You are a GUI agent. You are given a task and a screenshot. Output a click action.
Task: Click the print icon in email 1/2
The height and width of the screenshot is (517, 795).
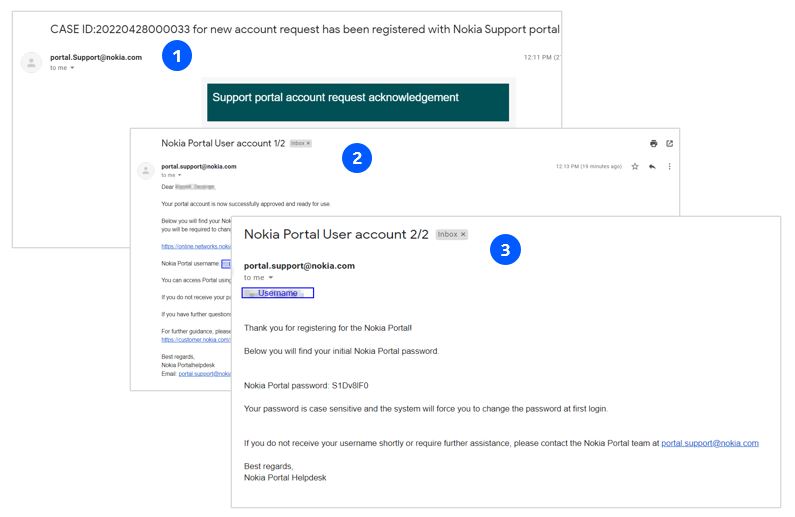[653, 143]
